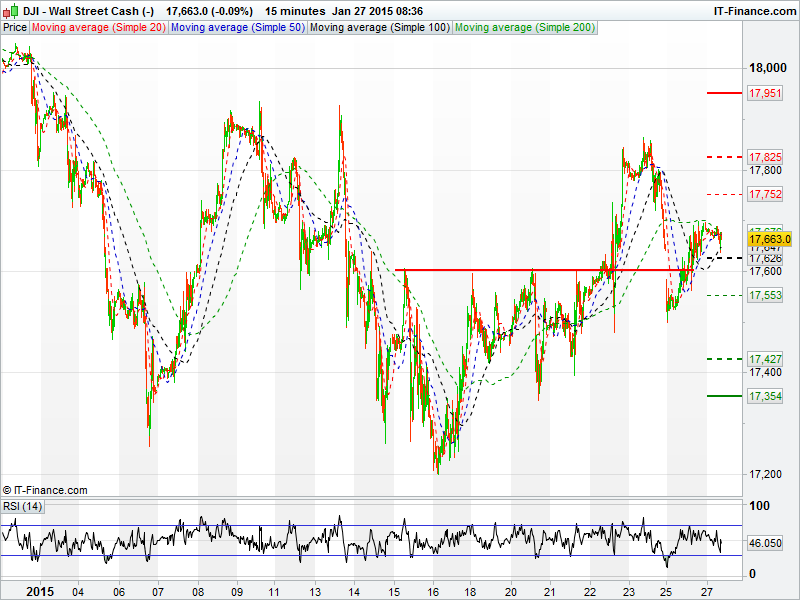Viewport: 800px width, 600px height.
Task: Click the red 17,752 price level tag
Action: click(x=765, y=194)
